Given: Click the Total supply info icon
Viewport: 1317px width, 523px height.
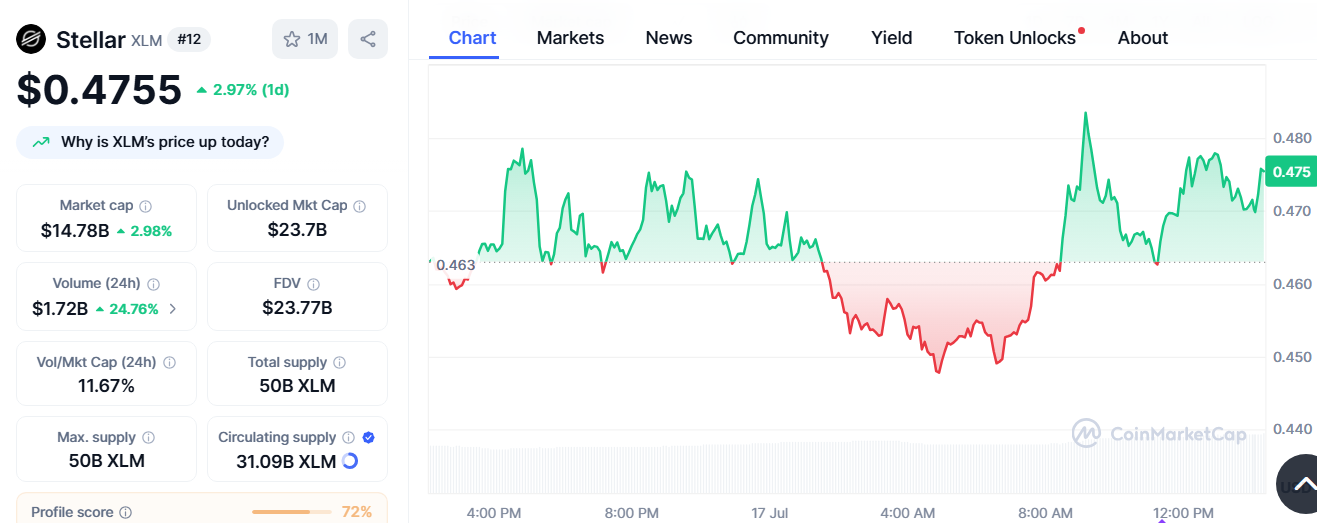Looking at the screenshot, I should pos(340,362).
